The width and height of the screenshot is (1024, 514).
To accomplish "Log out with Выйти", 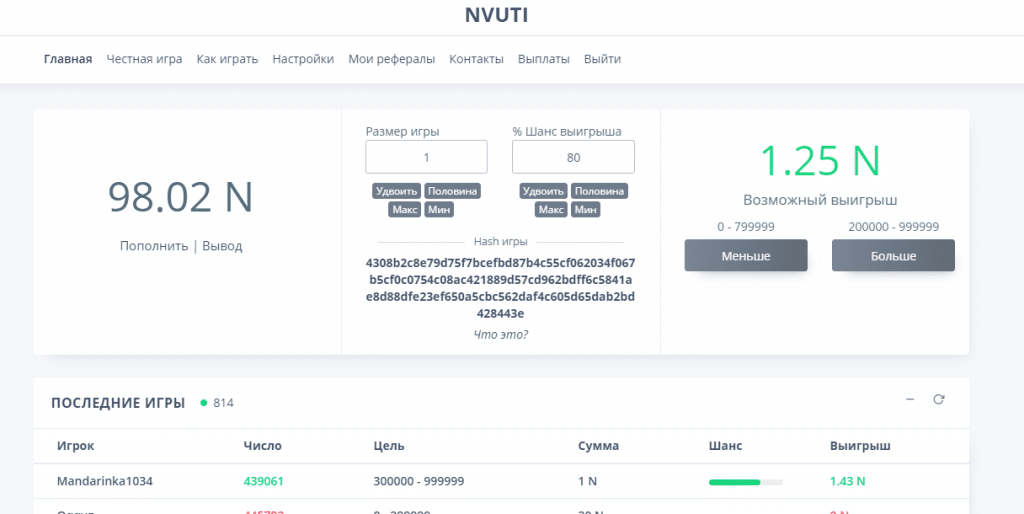I will [x=602, y=59].
